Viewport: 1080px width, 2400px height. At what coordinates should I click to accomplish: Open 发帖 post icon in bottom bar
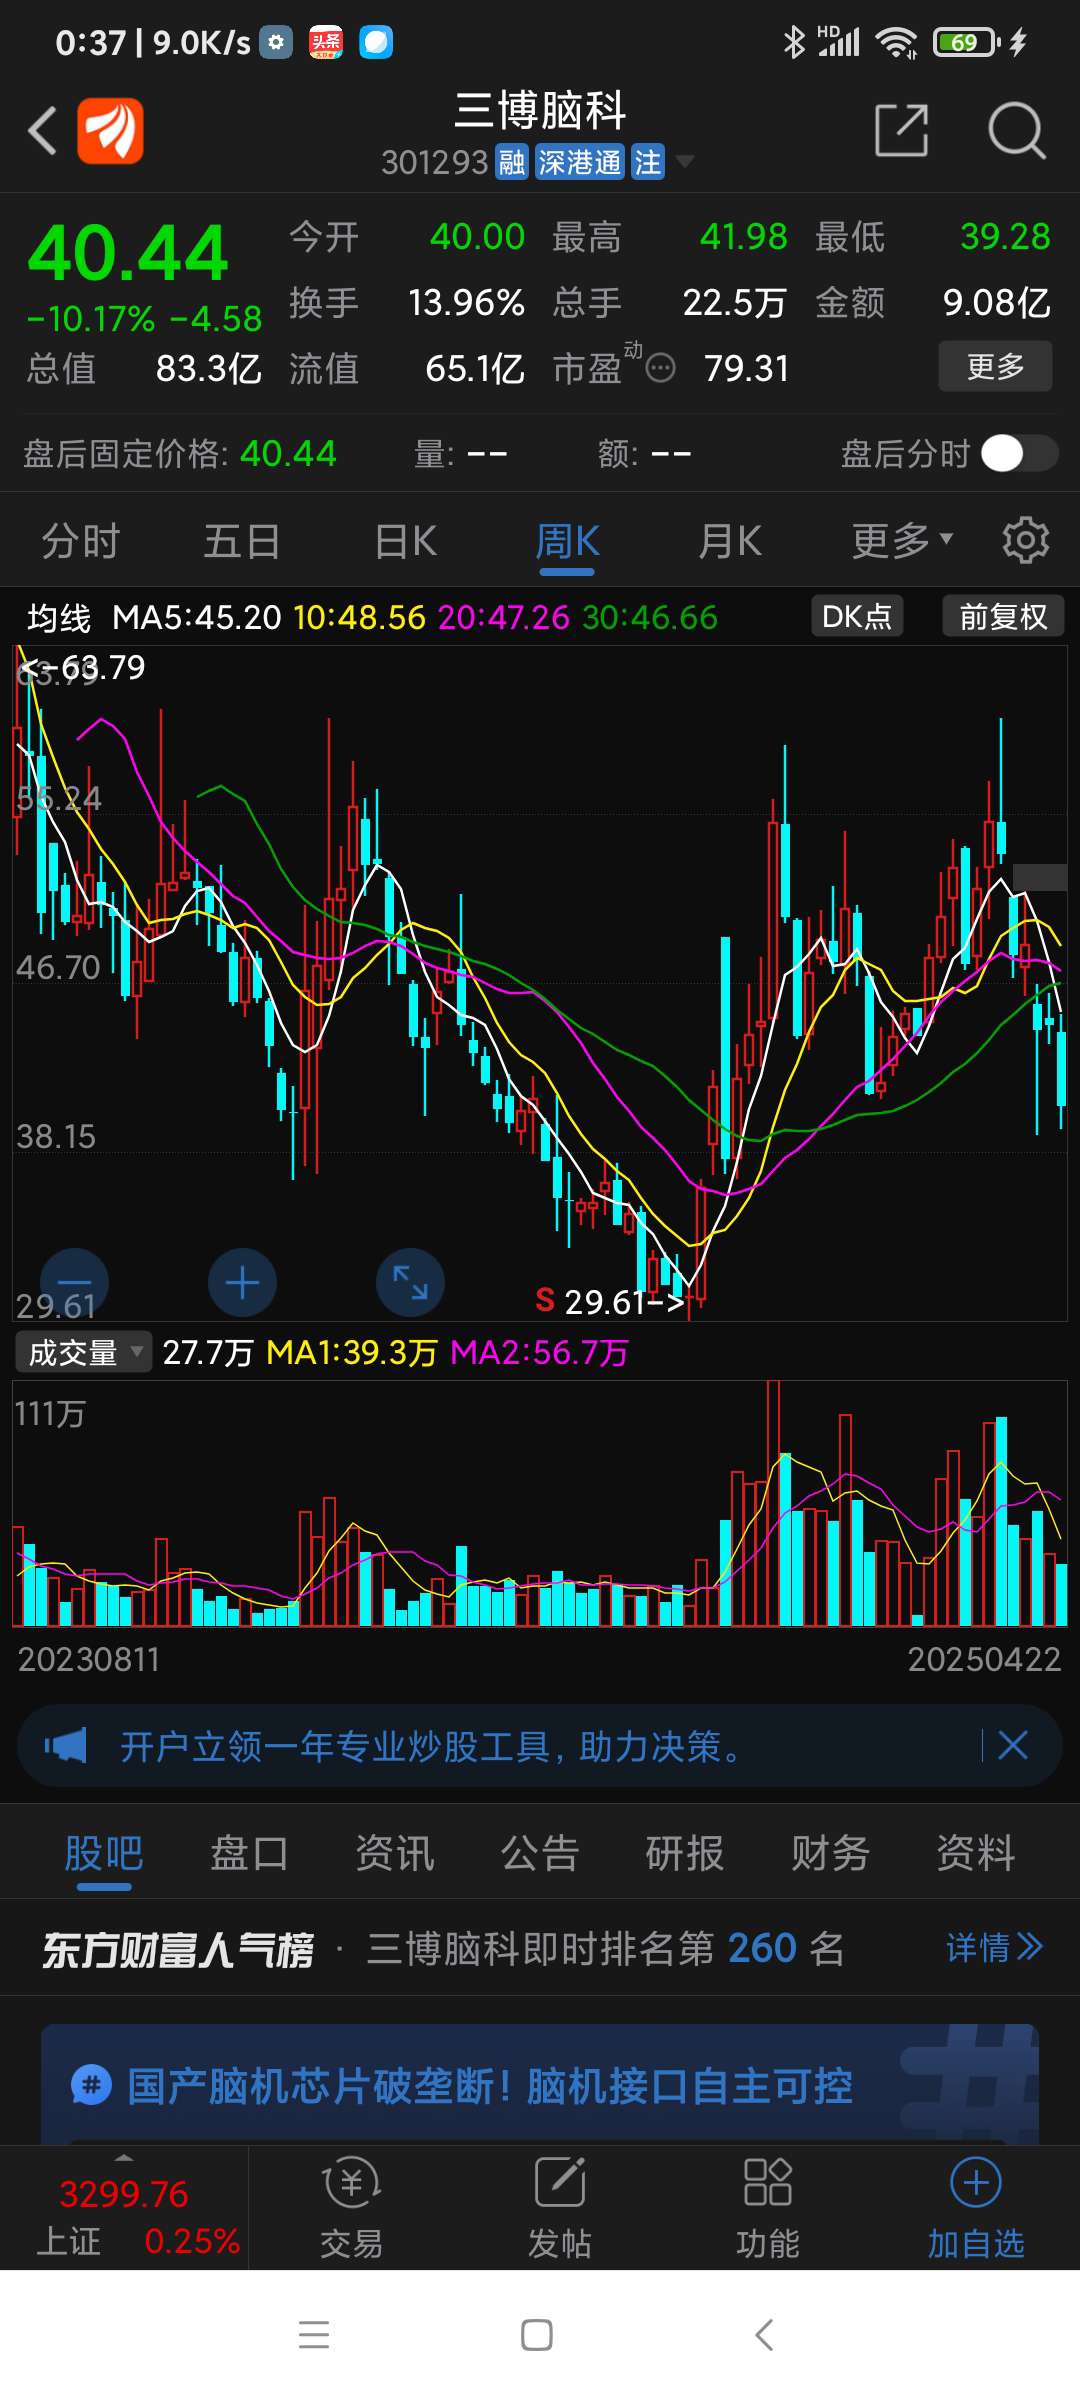coord(560,2210)
